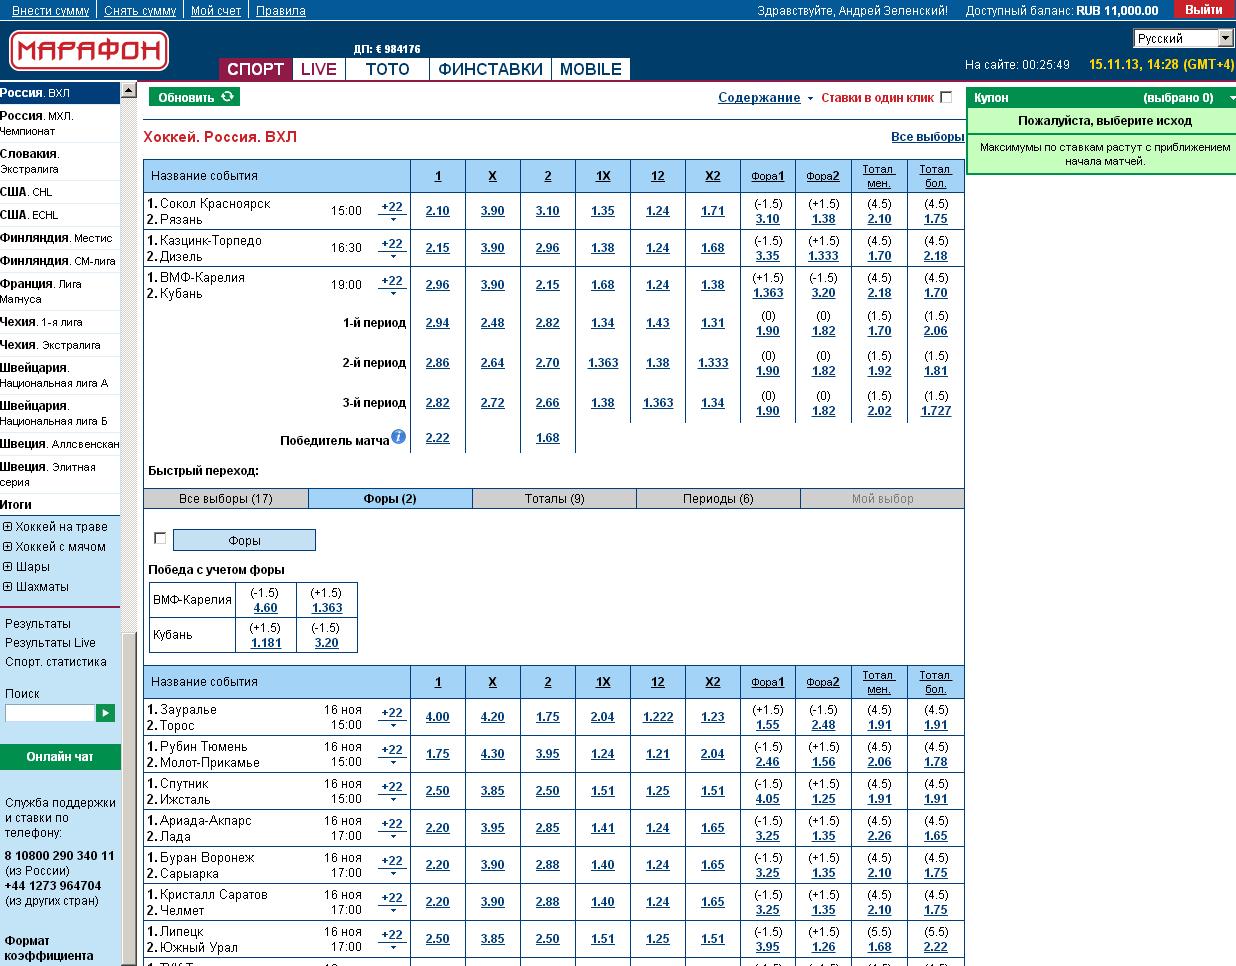This screenshot has width=1236, height=966.
Task: Open Результаты Live link
Action: 50,643
